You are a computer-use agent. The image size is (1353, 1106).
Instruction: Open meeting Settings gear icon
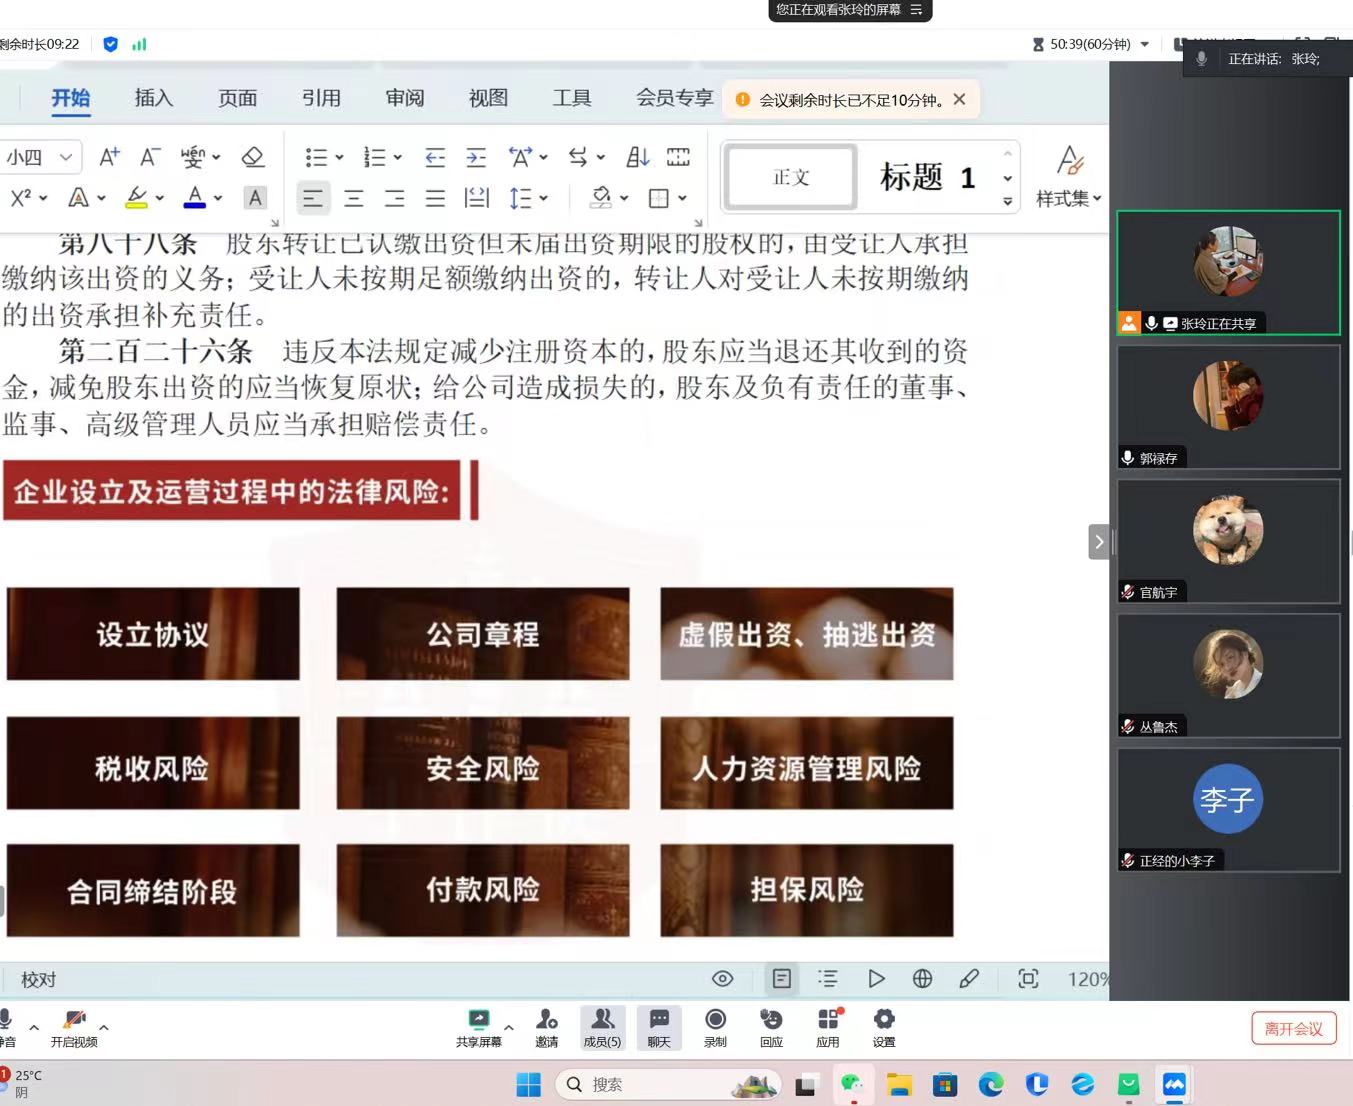point(884,1027)
